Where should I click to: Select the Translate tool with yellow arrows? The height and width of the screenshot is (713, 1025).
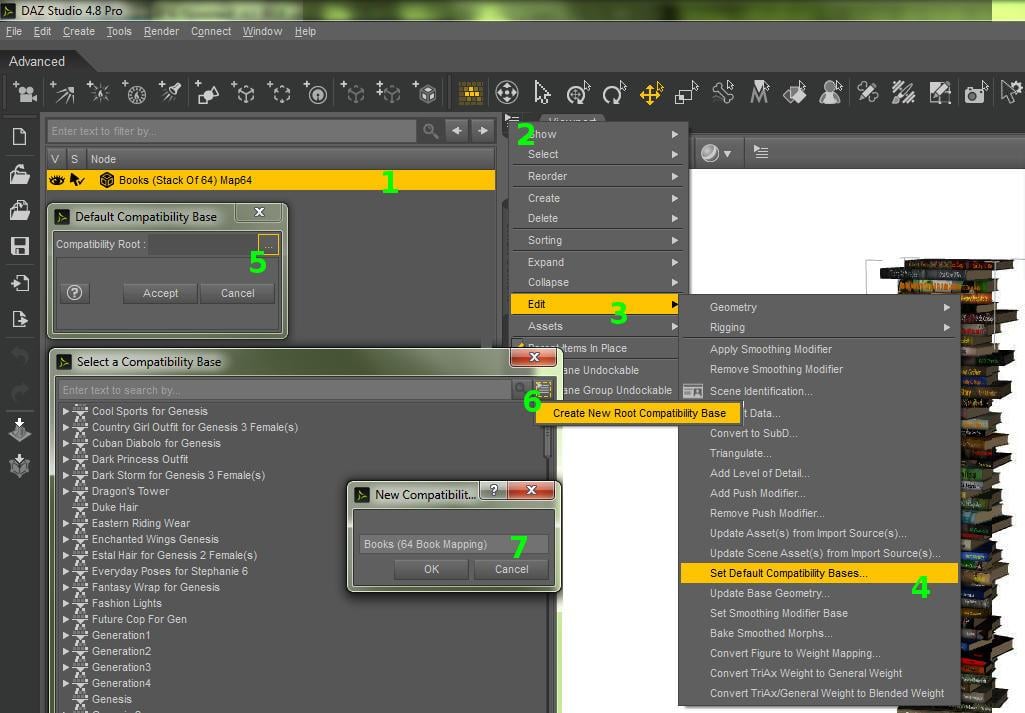pyautogui.click(x=651, y=93)
